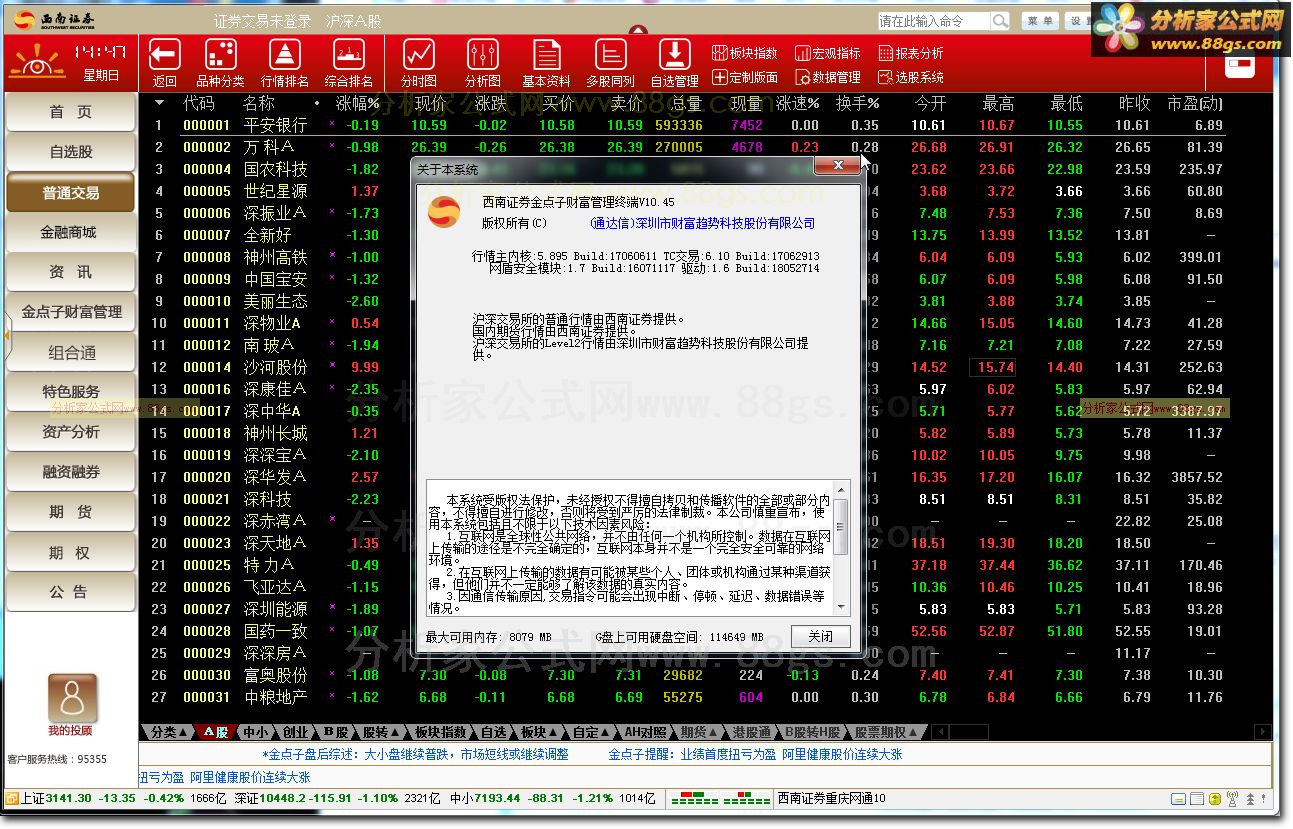This screenshot has height=829, width=1293.
Task: Open 自选管理 download icon
Action: click(675, 55)
